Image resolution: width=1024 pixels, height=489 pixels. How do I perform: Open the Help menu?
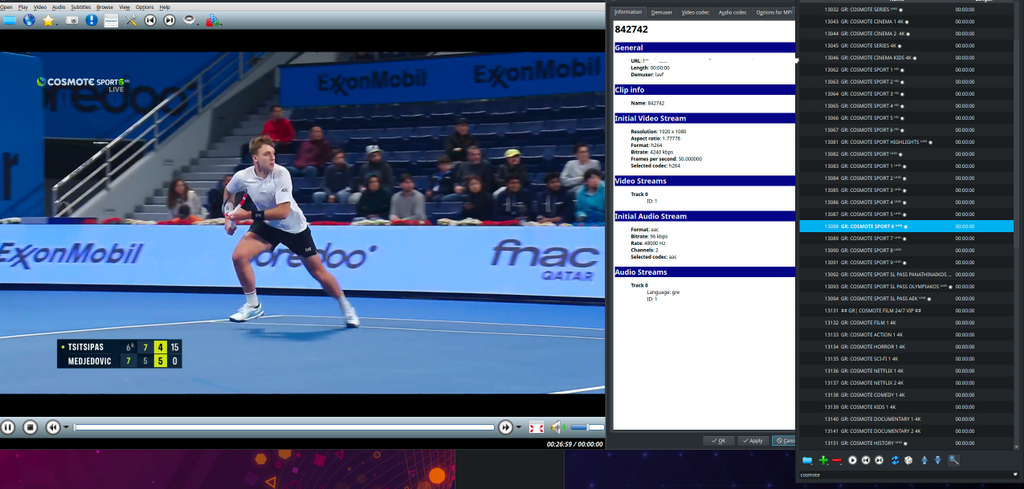coord(165,7)
